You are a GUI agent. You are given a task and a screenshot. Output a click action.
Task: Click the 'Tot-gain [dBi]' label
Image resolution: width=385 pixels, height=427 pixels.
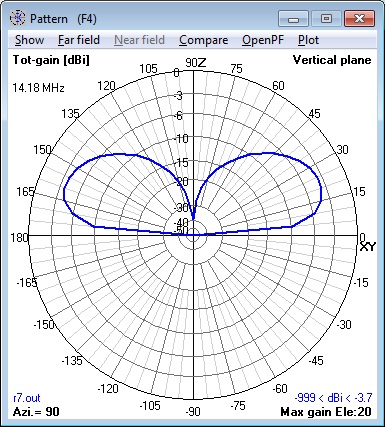51,60
